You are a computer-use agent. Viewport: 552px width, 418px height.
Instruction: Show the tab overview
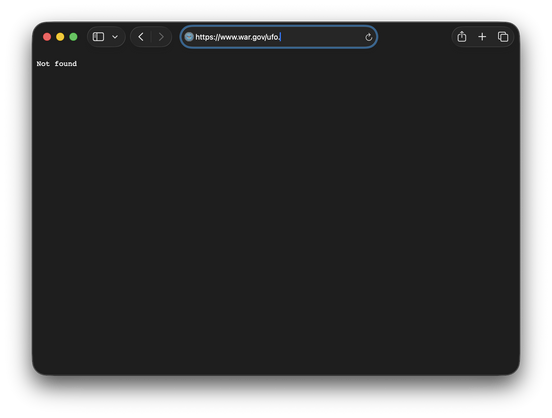(x=503, y=37)
